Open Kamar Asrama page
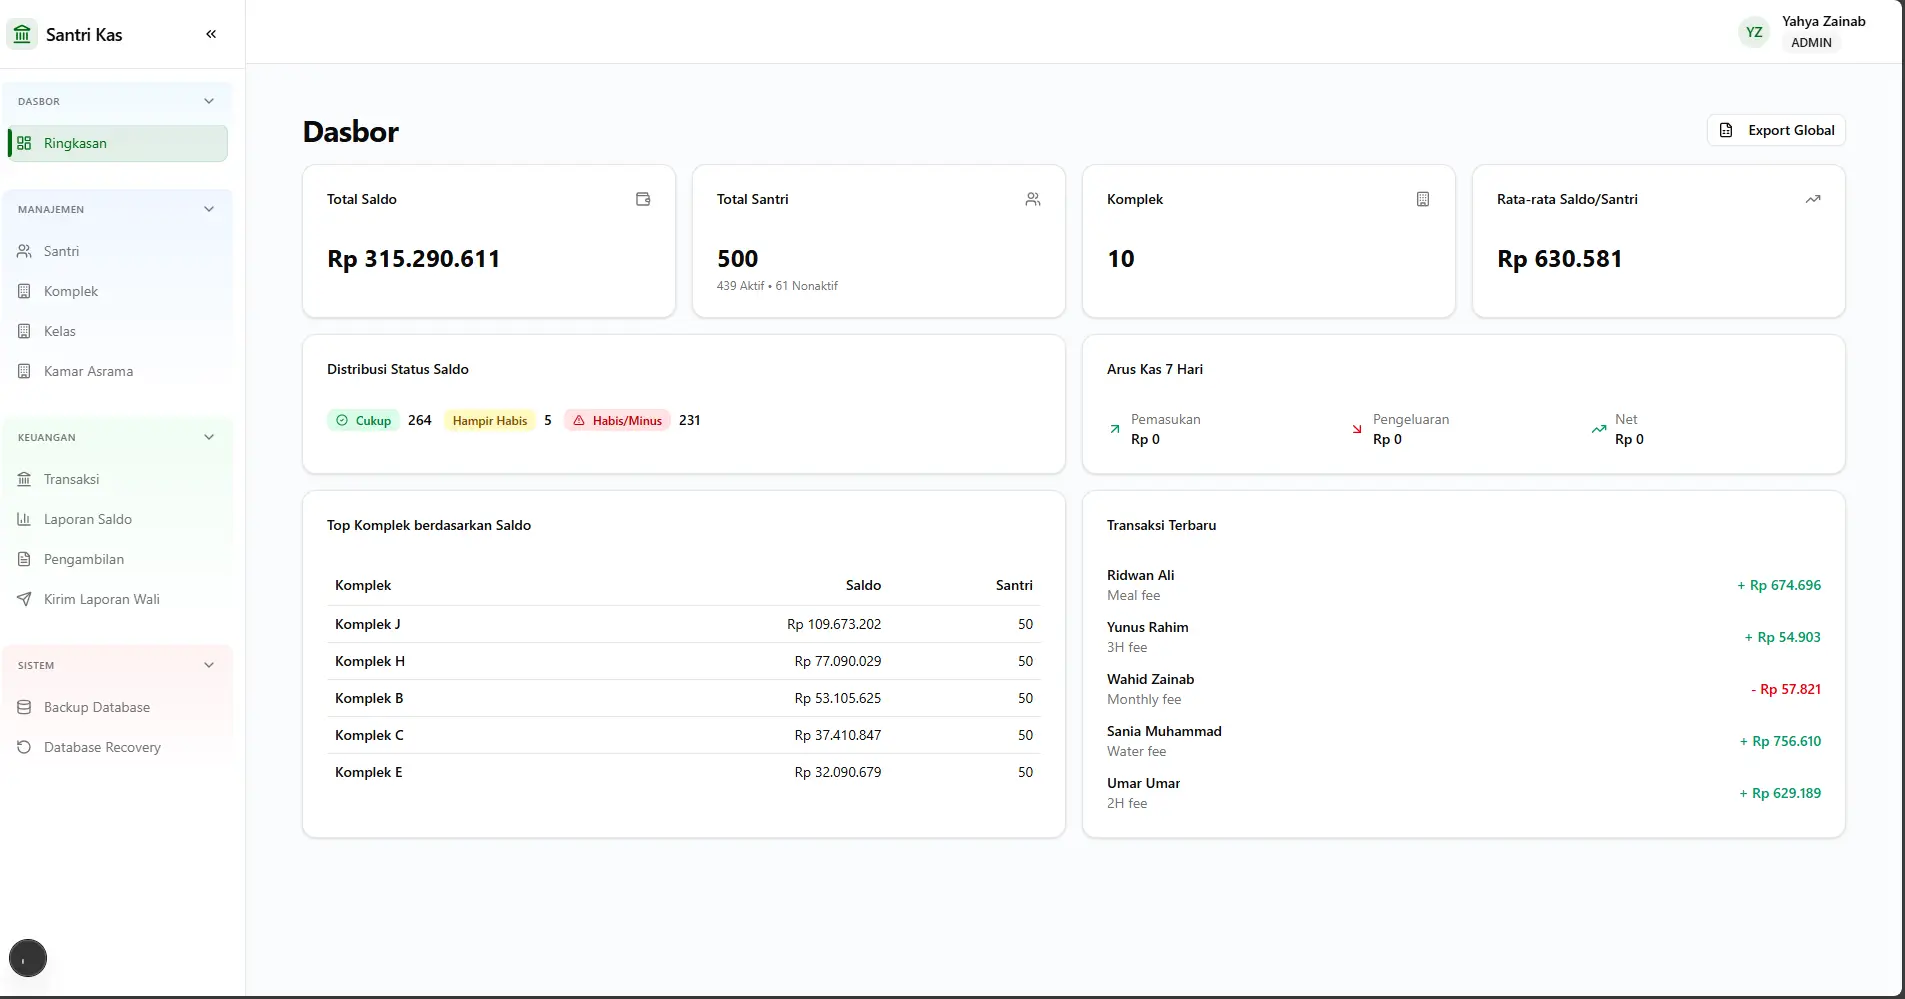This screenshot has height=999, width=1905. tap(118, 371)
